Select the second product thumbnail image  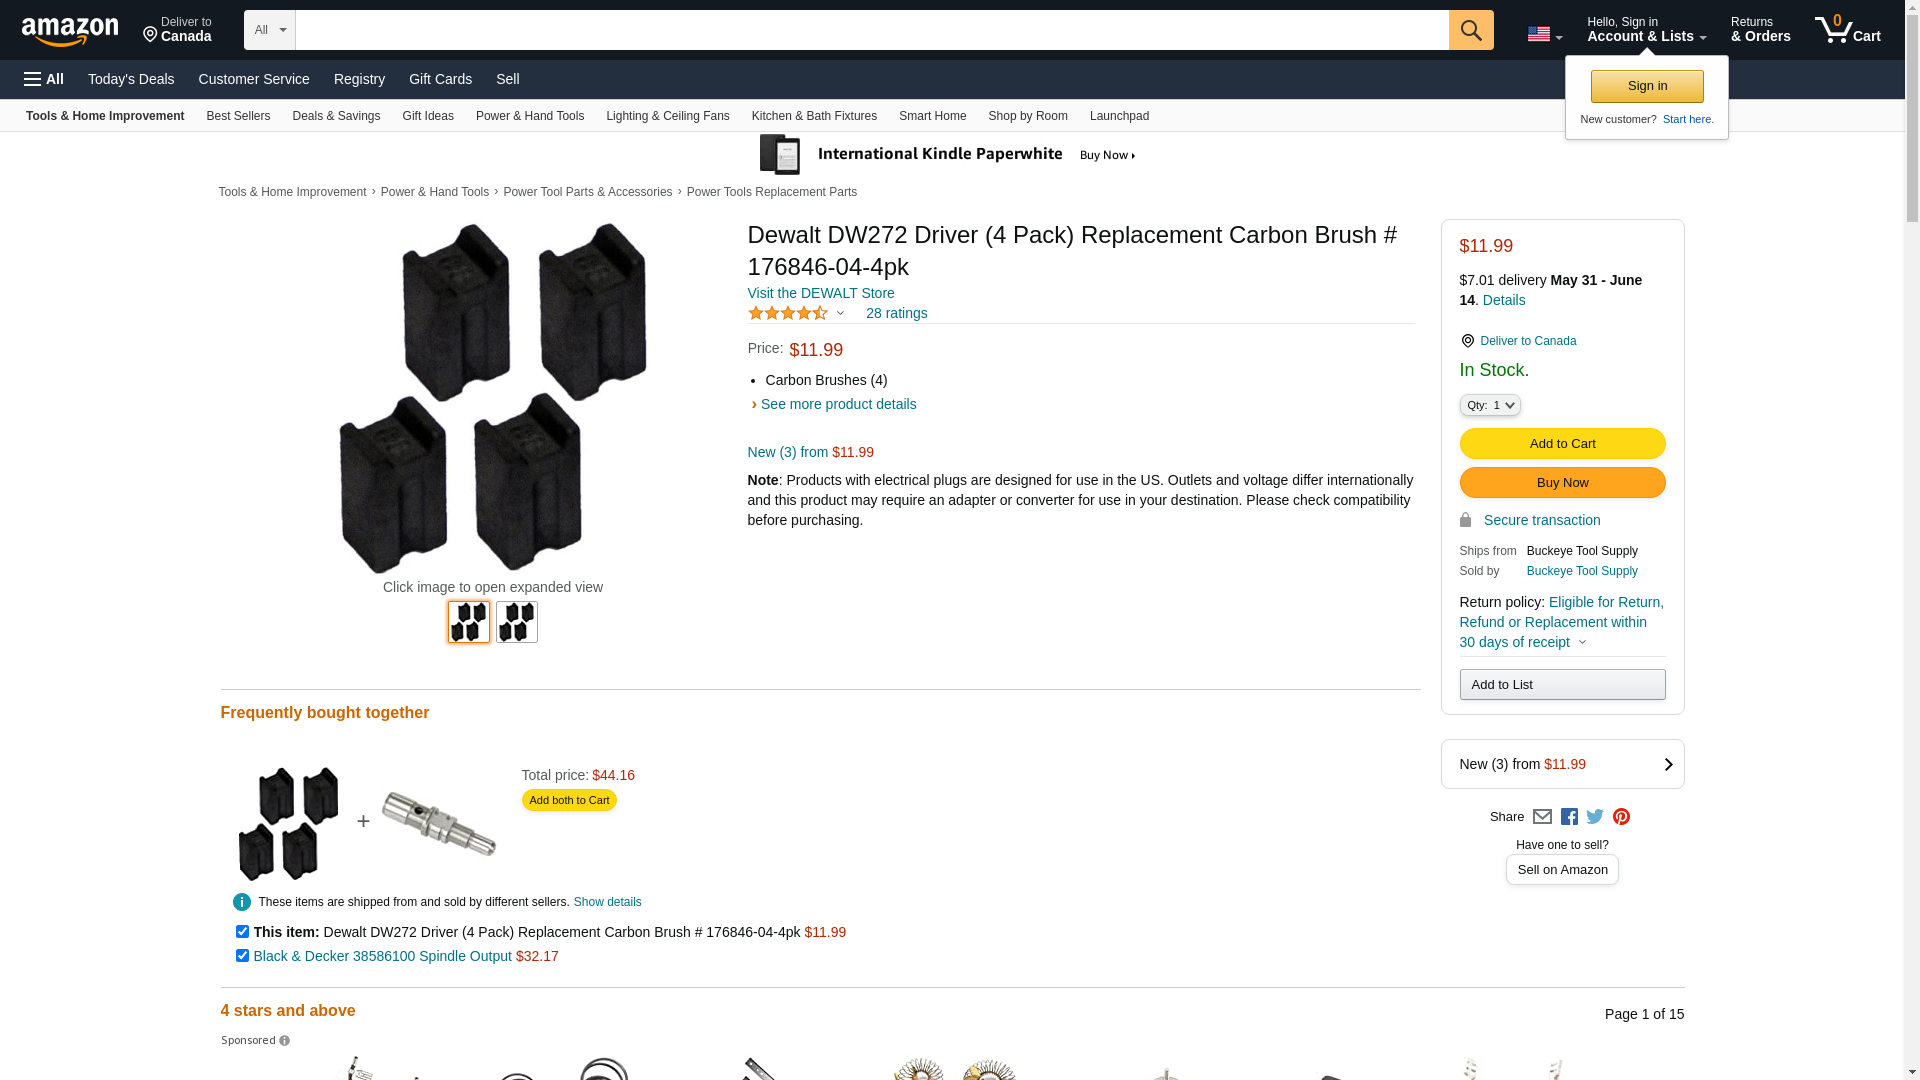[x=517, y=622]
